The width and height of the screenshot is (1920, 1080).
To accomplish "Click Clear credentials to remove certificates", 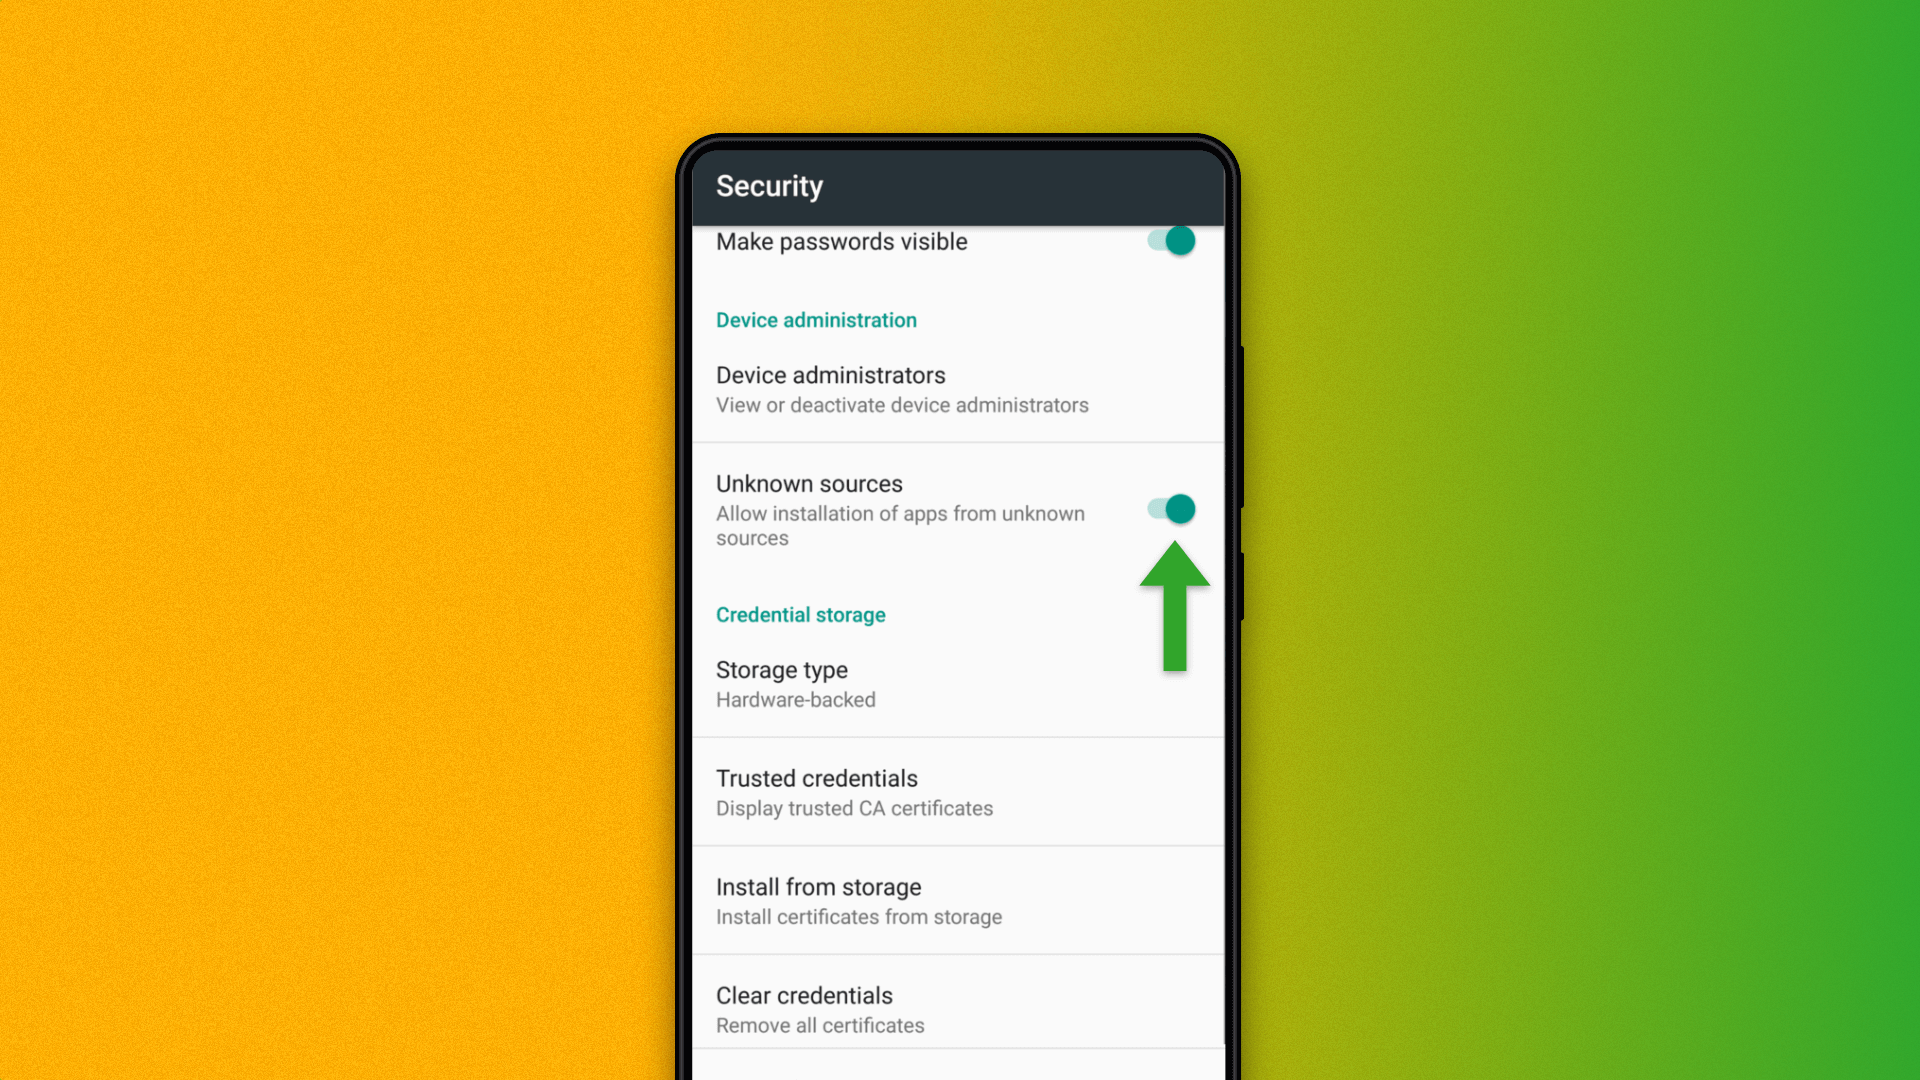I will click(959, 1007).
